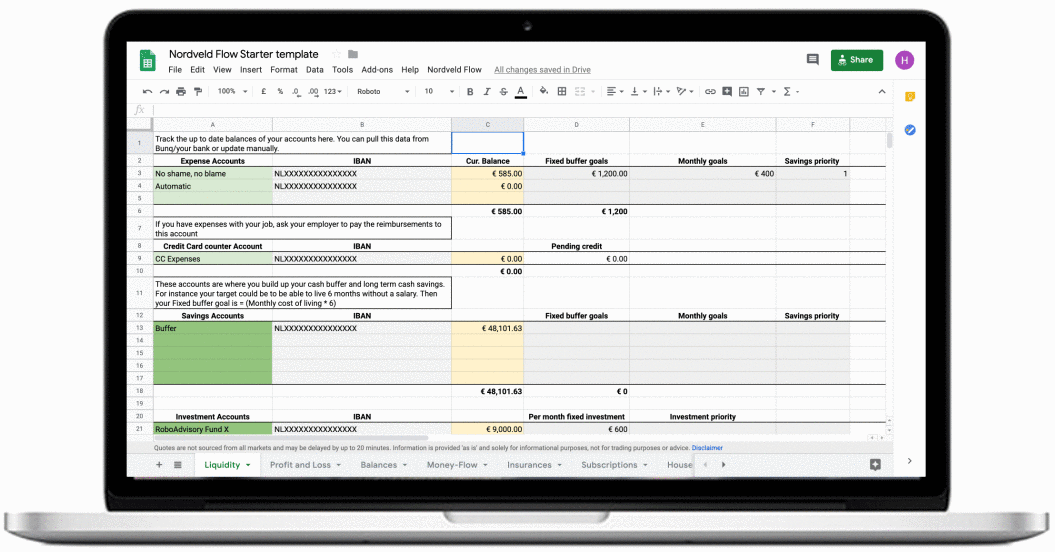Open the Google Sheets home icon

(x=147, y=60)
